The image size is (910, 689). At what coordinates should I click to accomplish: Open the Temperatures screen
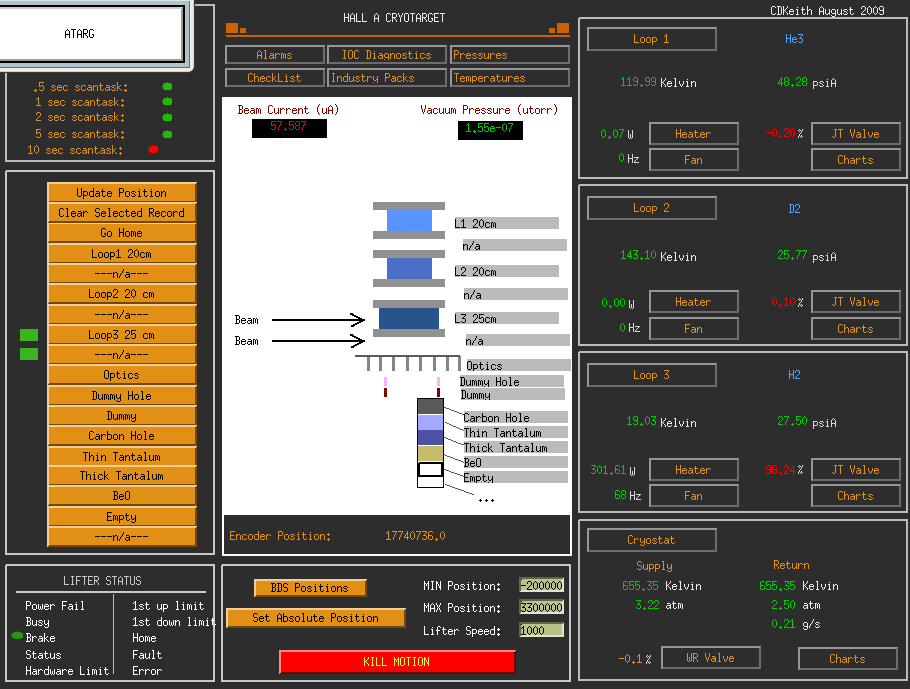(x=510, y=78)
